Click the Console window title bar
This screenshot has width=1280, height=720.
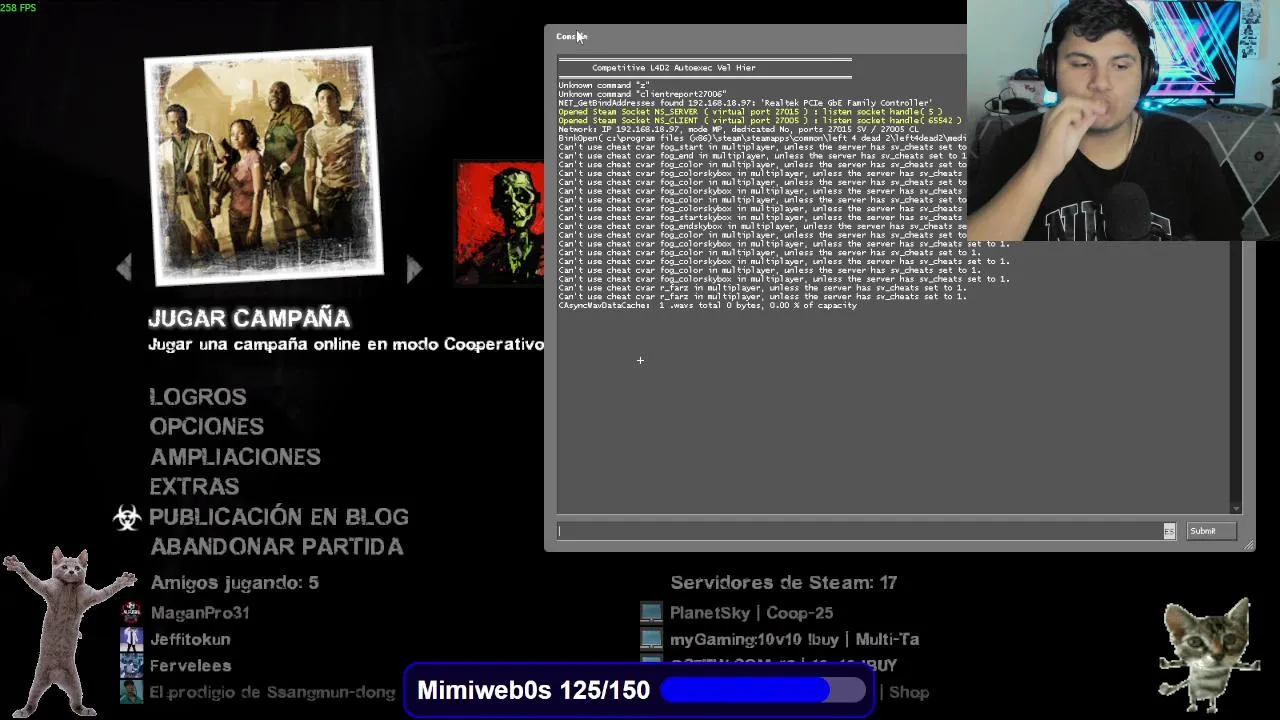[756, 36]
